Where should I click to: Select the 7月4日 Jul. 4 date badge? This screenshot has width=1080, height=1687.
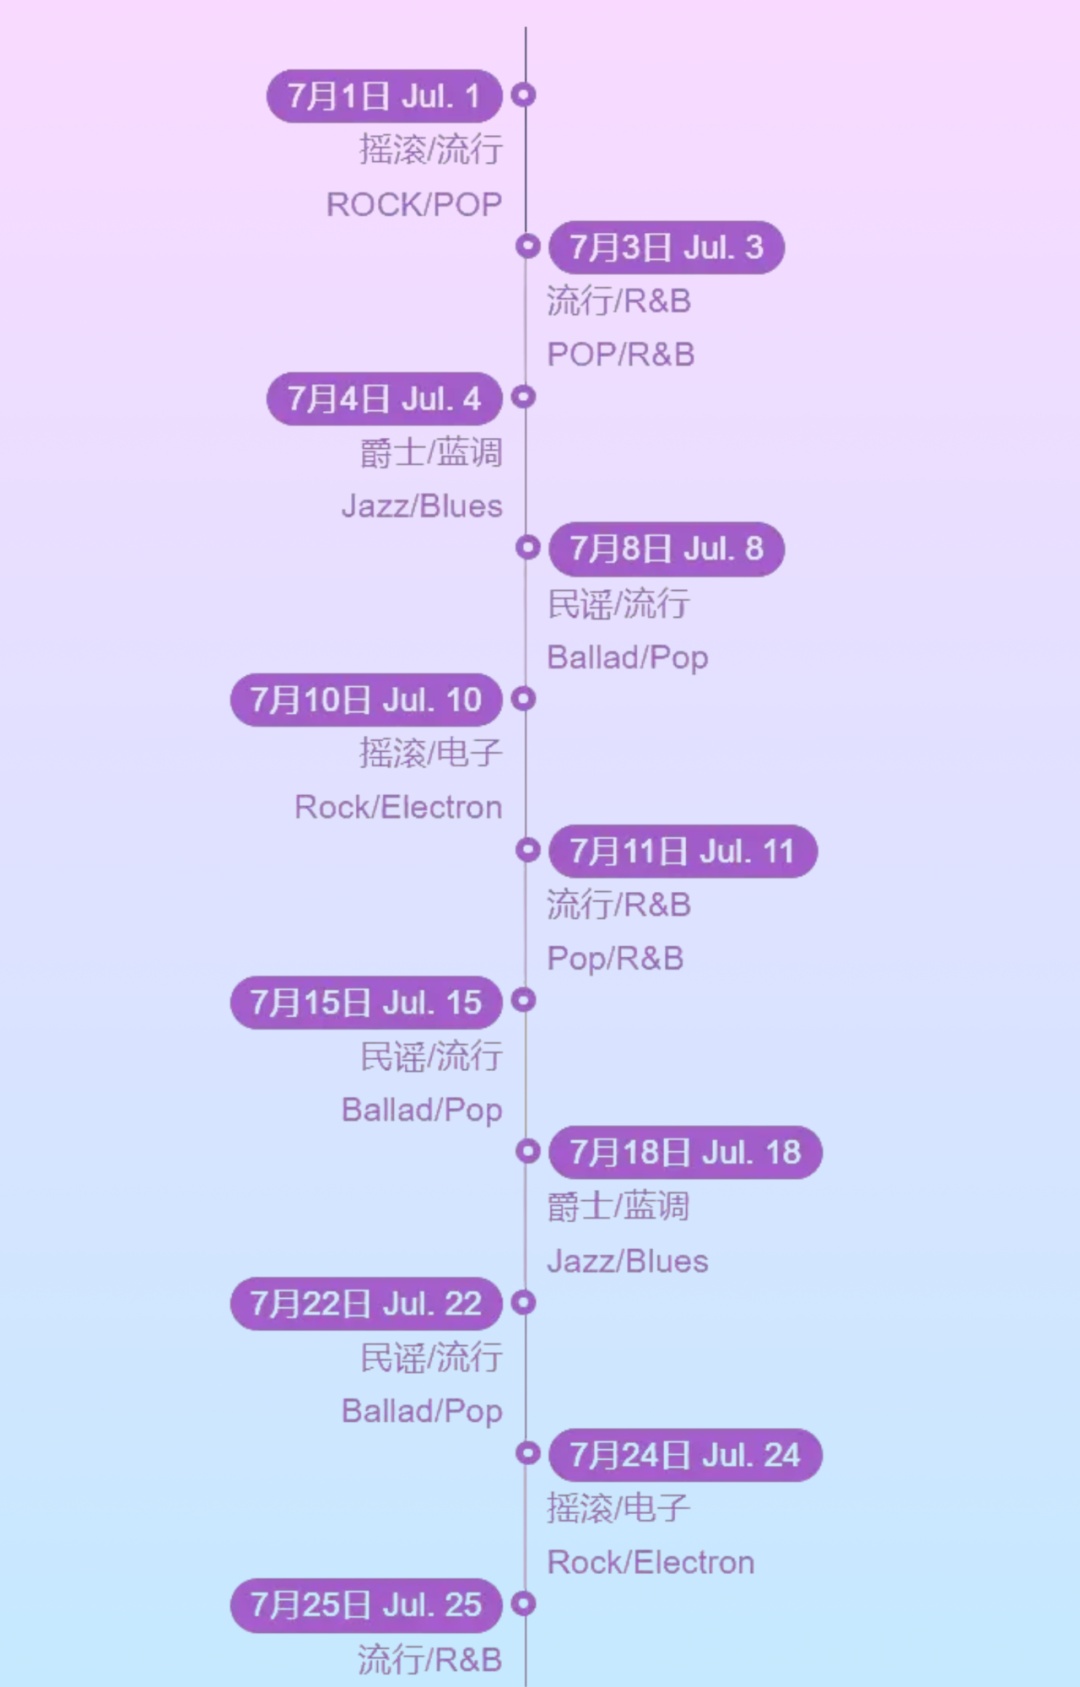pos(384,399)
